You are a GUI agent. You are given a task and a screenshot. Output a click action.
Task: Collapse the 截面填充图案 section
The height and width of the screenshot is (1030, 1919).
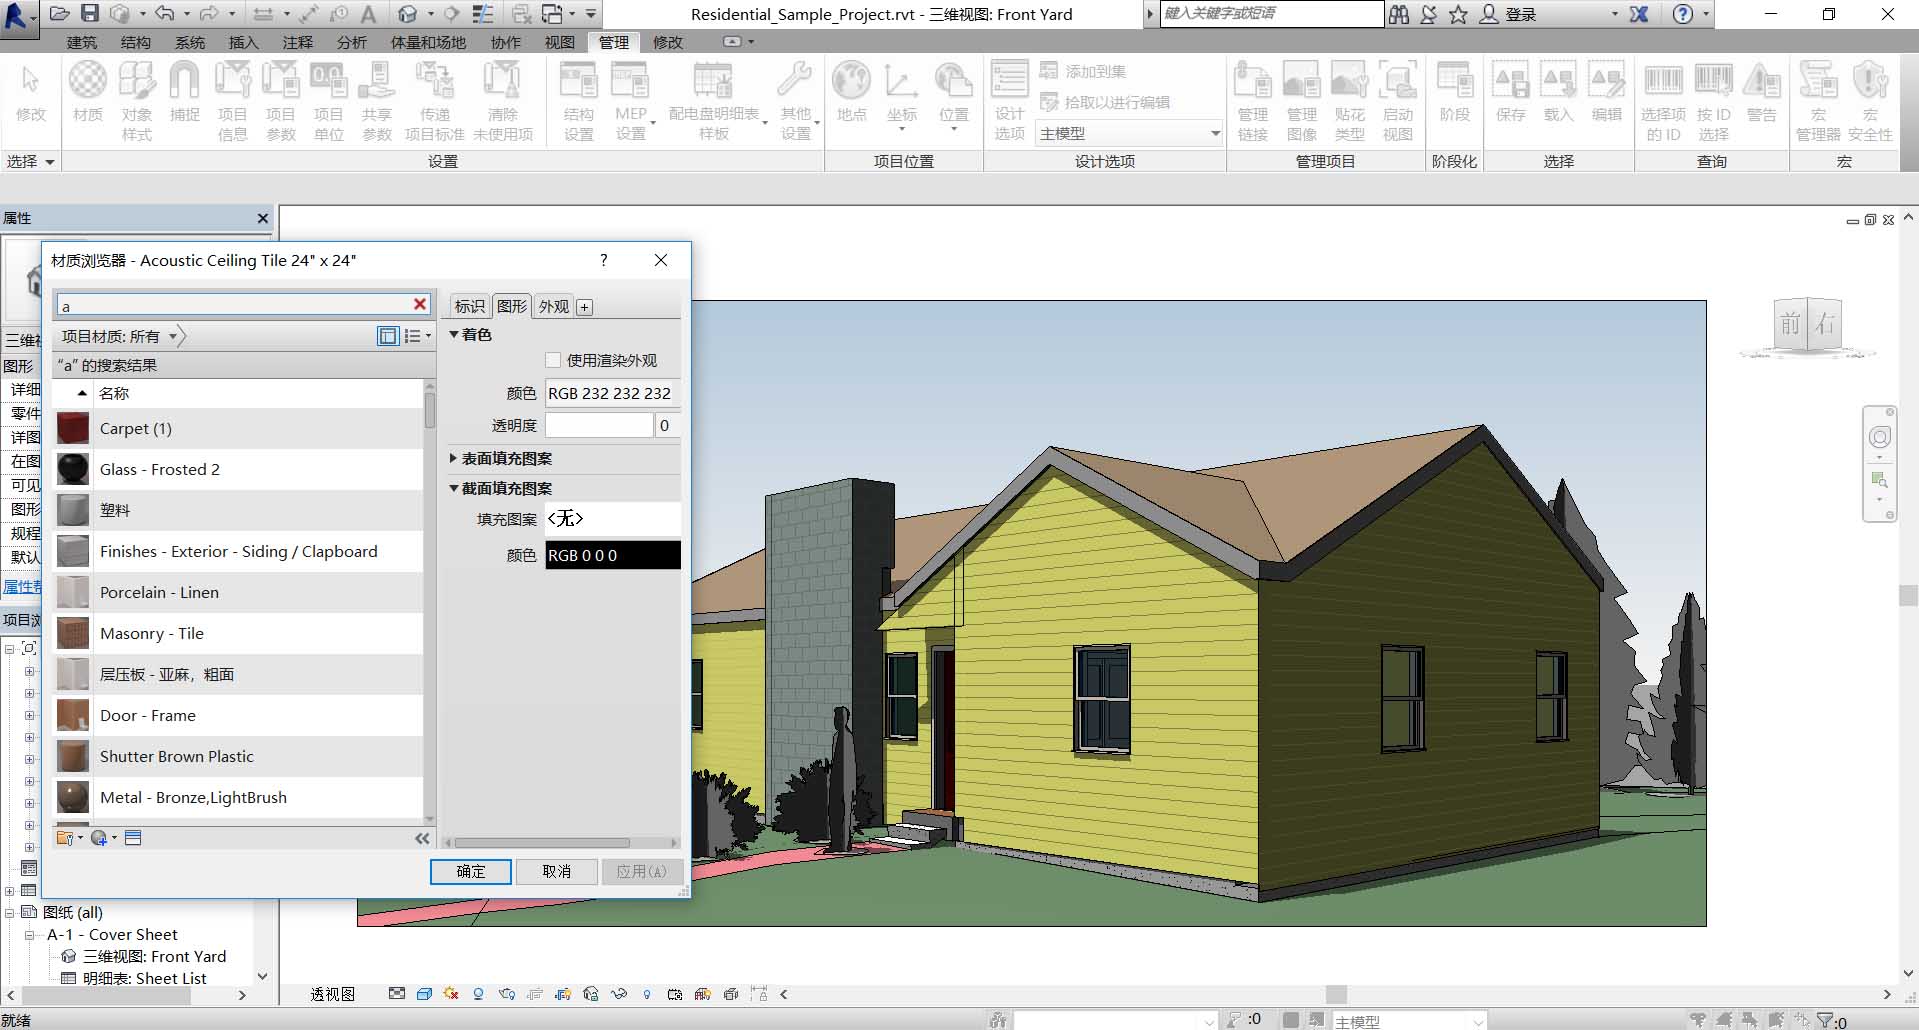pyautogui.click(x=453, y=488)
